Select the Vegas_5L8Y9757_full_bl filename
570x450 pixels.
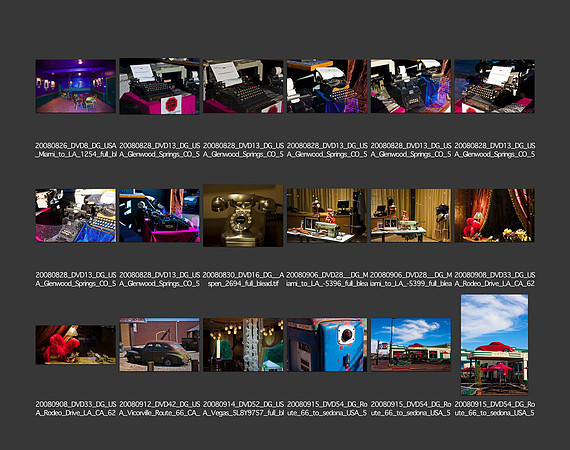click(x=243, y=409)
